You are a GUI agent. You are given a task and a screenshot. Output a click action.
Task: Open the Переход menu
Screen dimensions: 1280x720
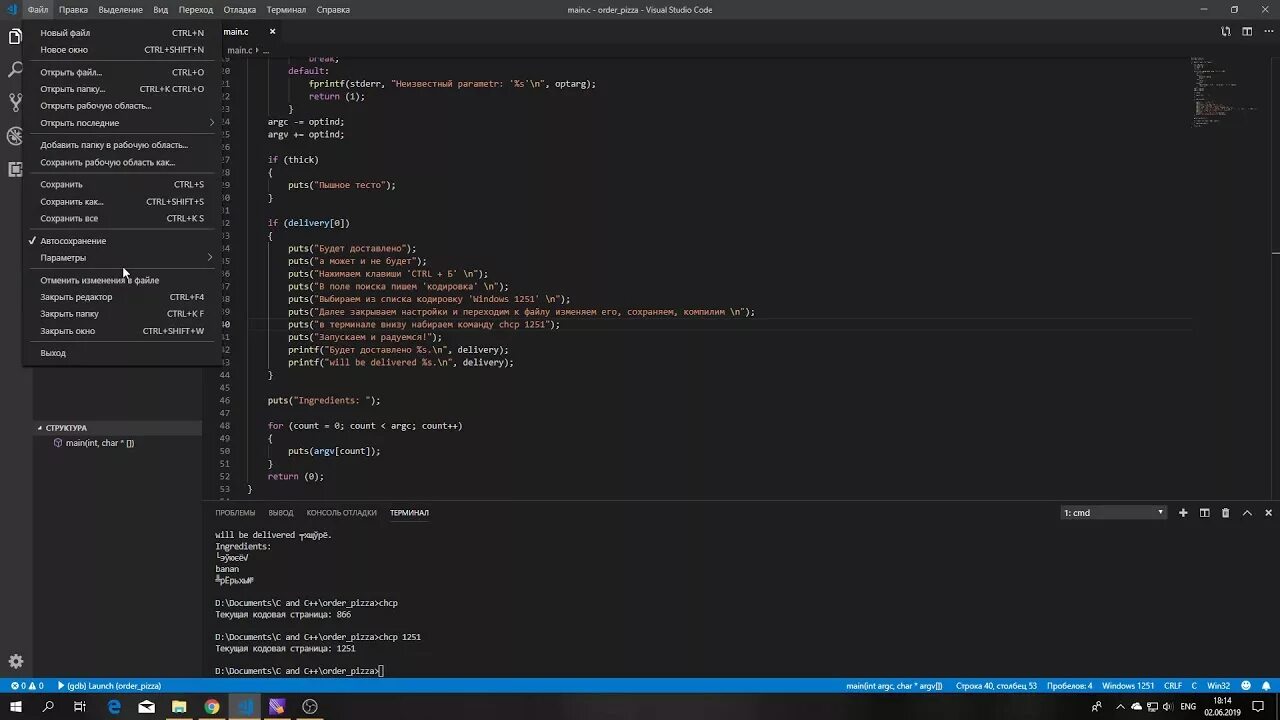pyautogui.click(x=196, y=10)
